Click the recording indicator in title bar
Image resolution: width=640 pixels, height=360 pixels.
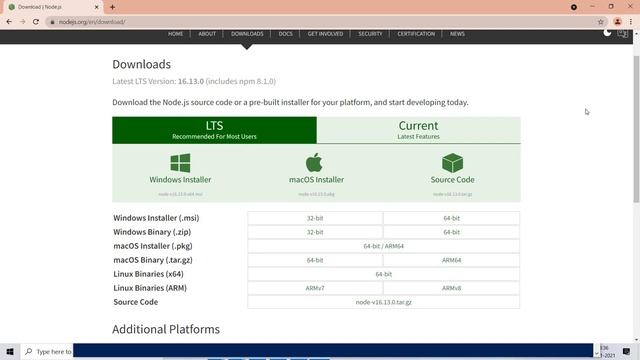point(574,7)
